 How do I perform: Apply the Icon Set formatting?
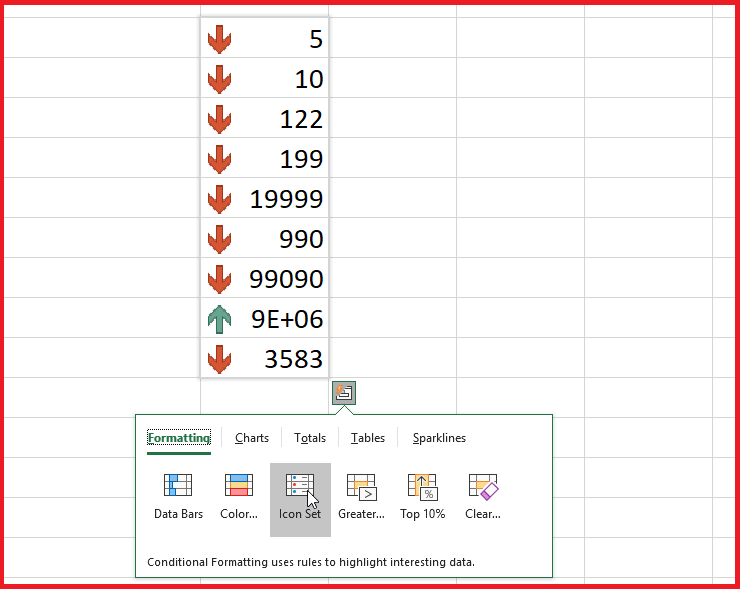coord(300,487)
